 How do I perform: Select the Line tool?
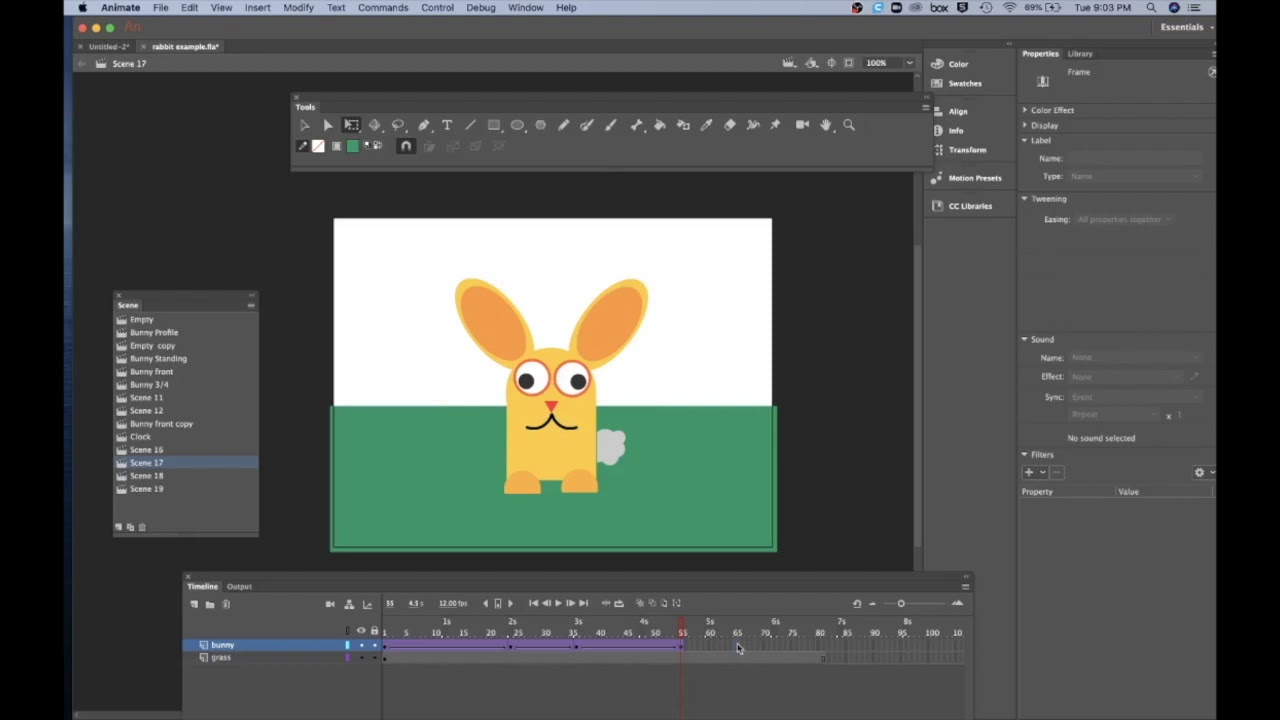click(x=470, y=125)
